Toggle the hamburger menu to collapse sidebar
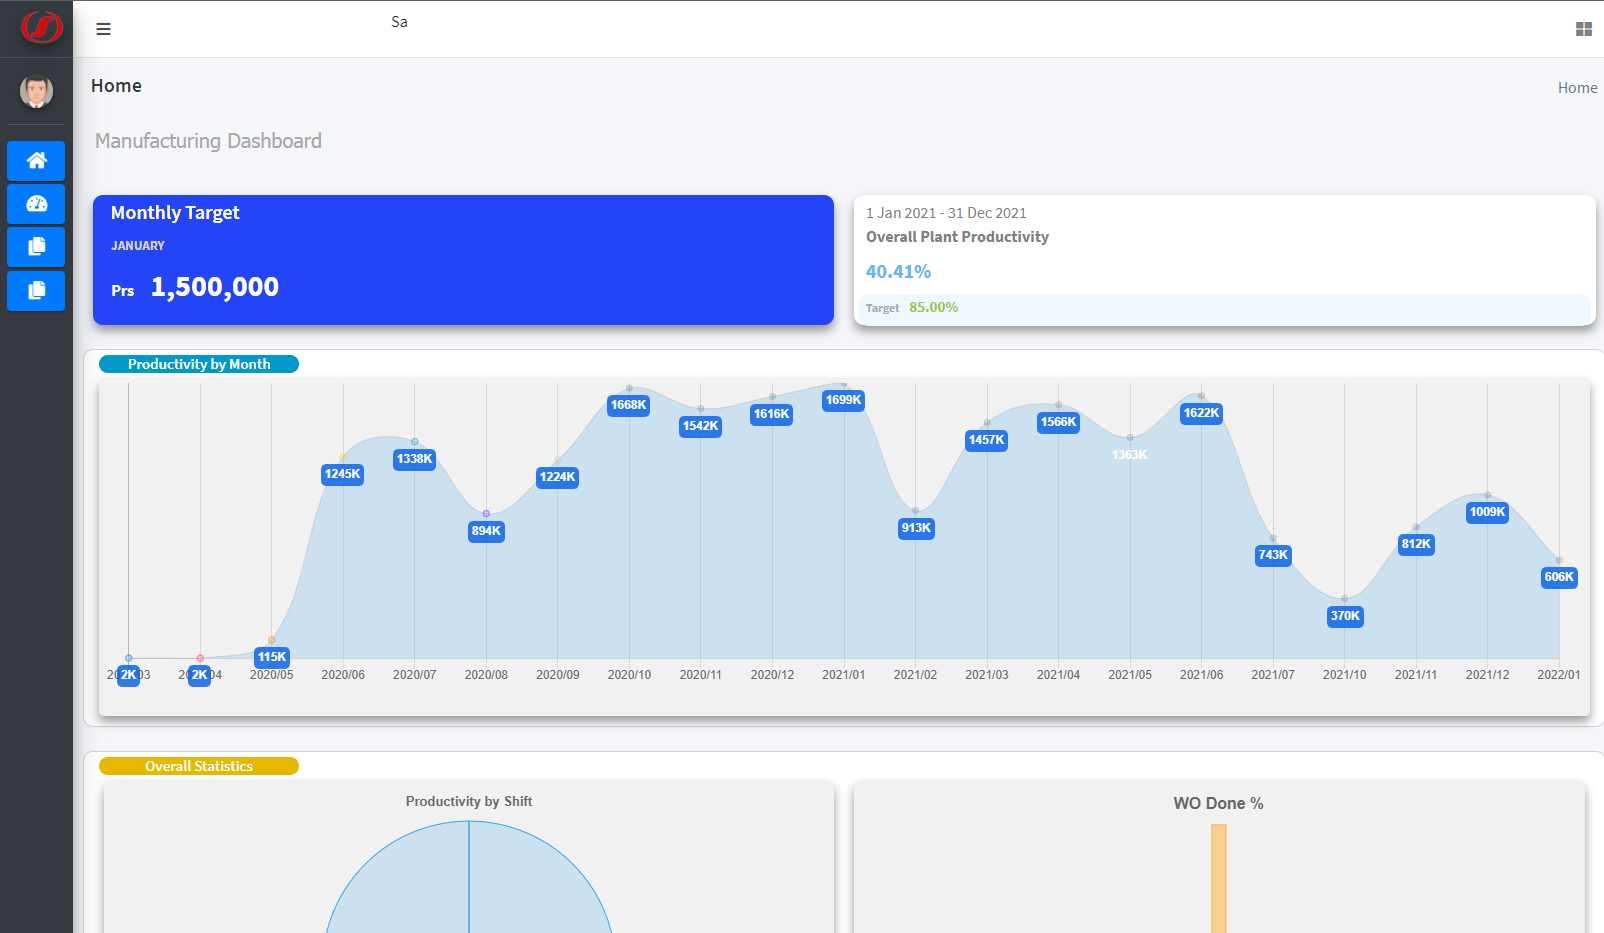This screenshot has height=933, width=1604. point(103,29)
